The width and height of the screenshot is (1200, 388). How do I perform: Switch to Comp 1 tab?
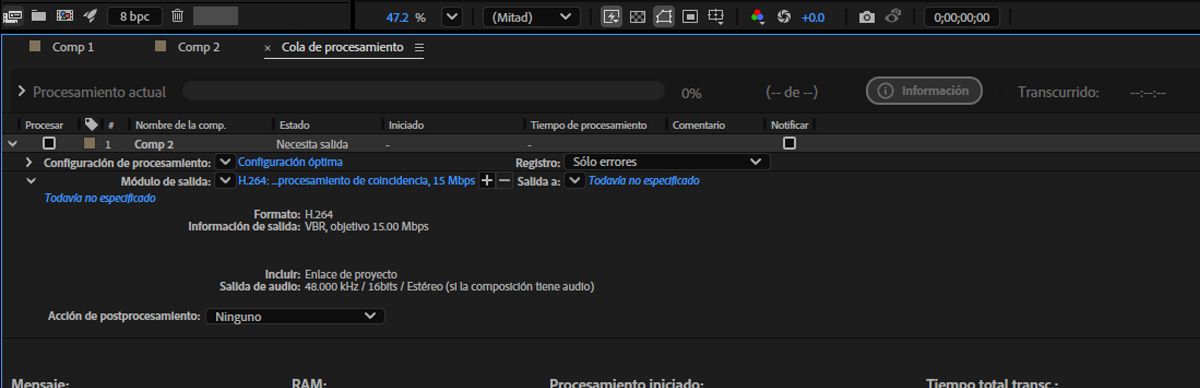click(x=73, y=47)
